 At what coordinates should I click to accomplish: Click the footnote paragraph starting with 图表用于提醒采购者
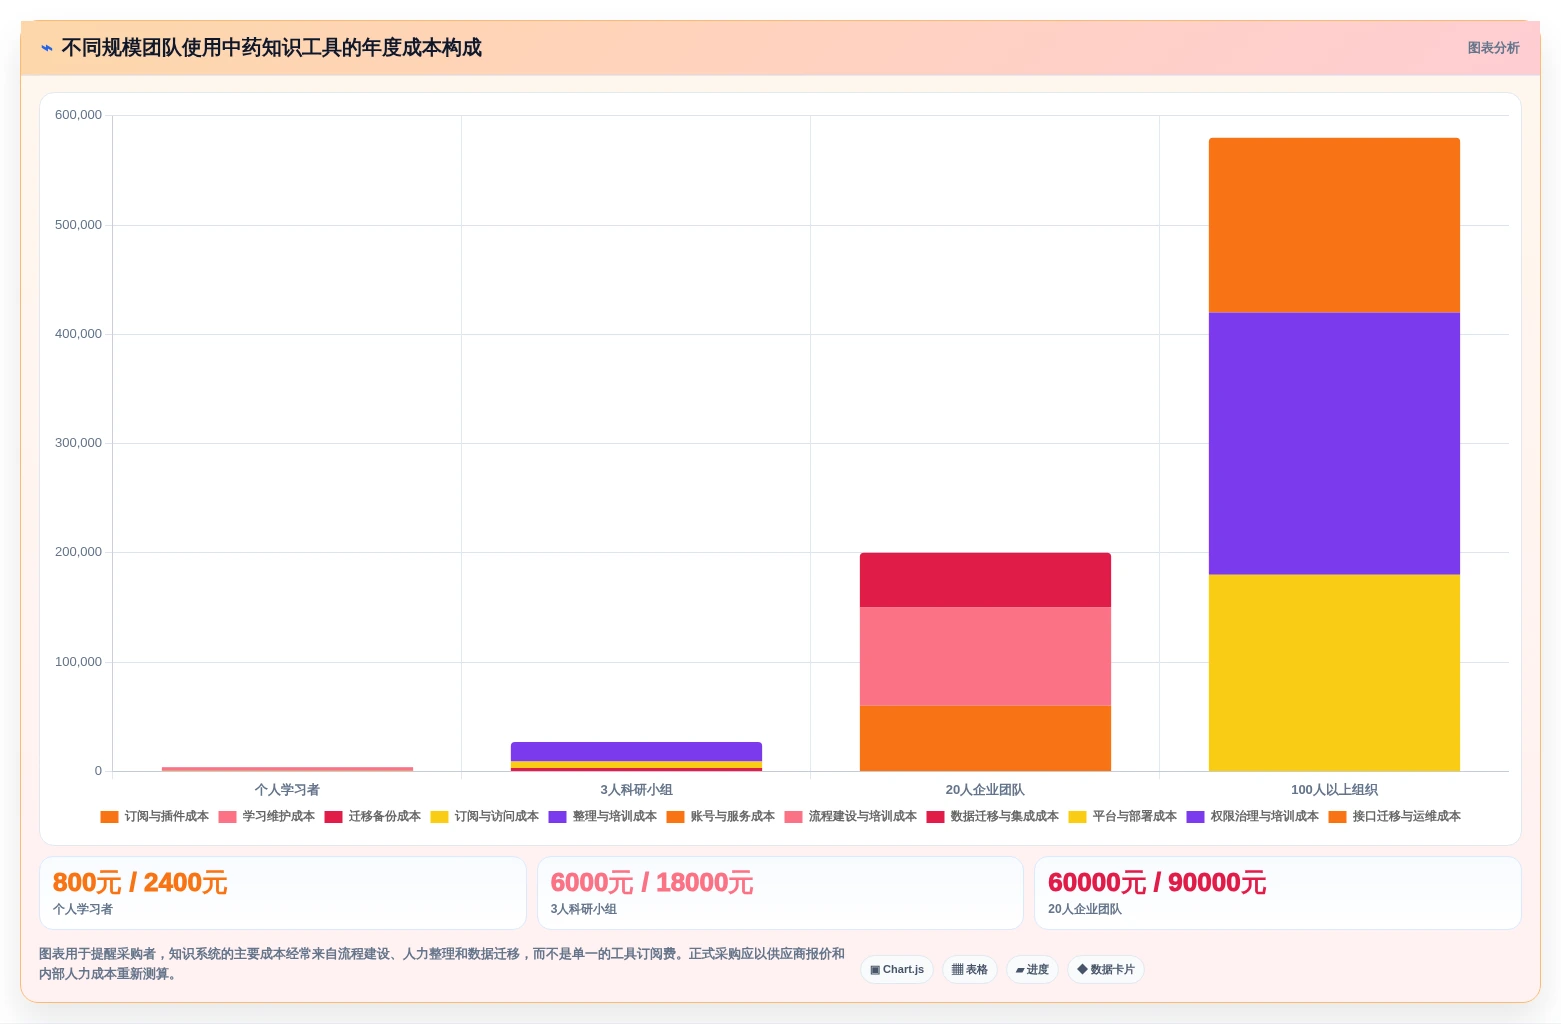click(x=442, y=964)
